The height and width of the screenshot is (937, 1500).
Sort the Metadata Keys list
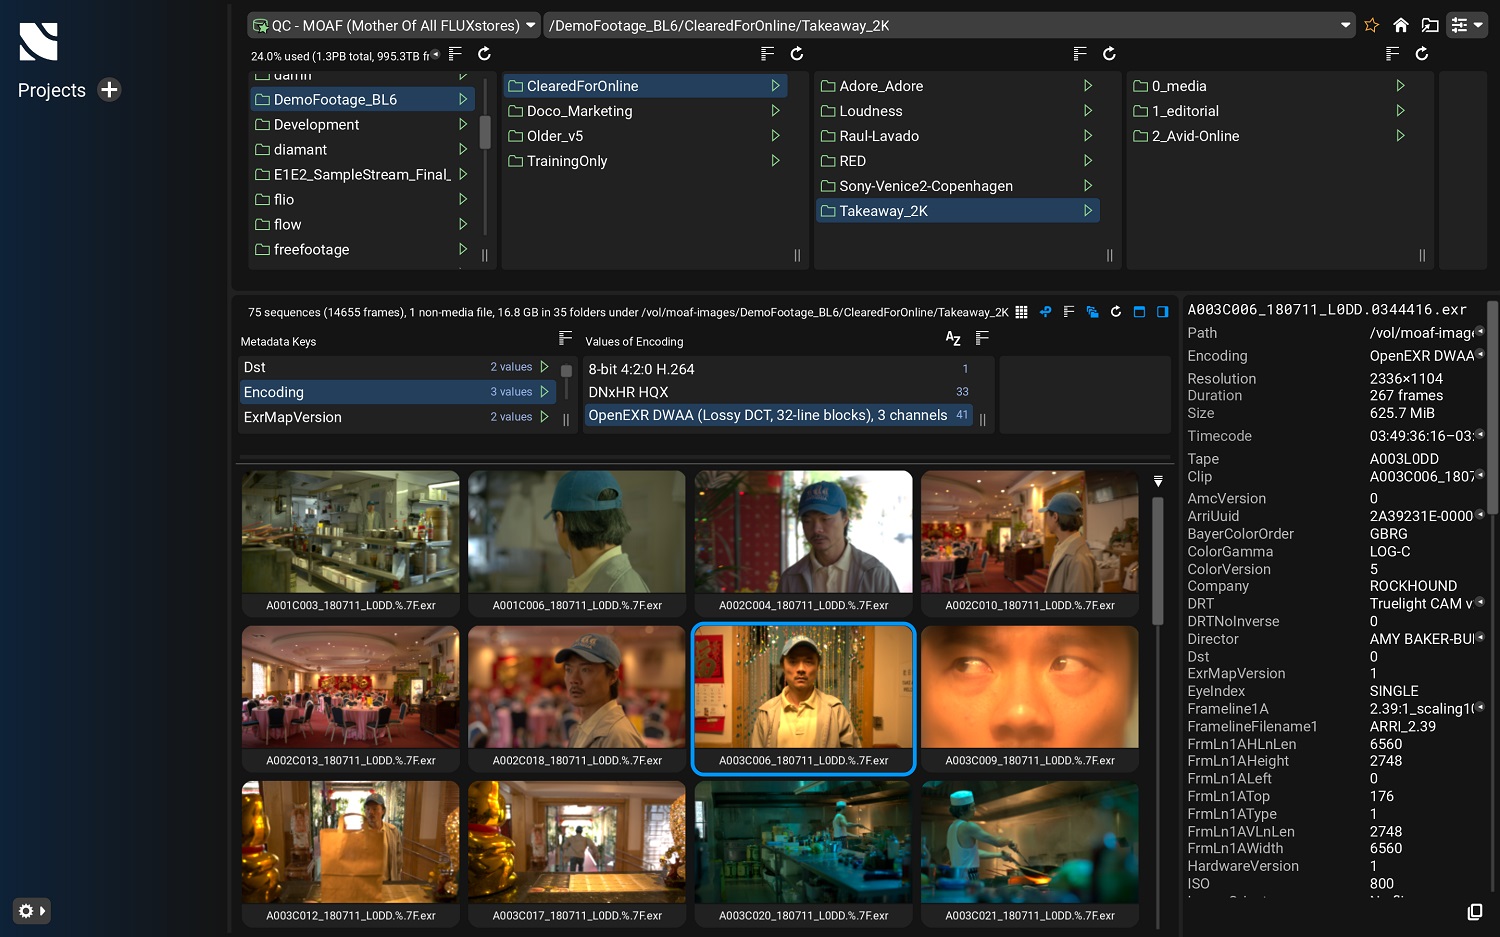click(566, 339)
